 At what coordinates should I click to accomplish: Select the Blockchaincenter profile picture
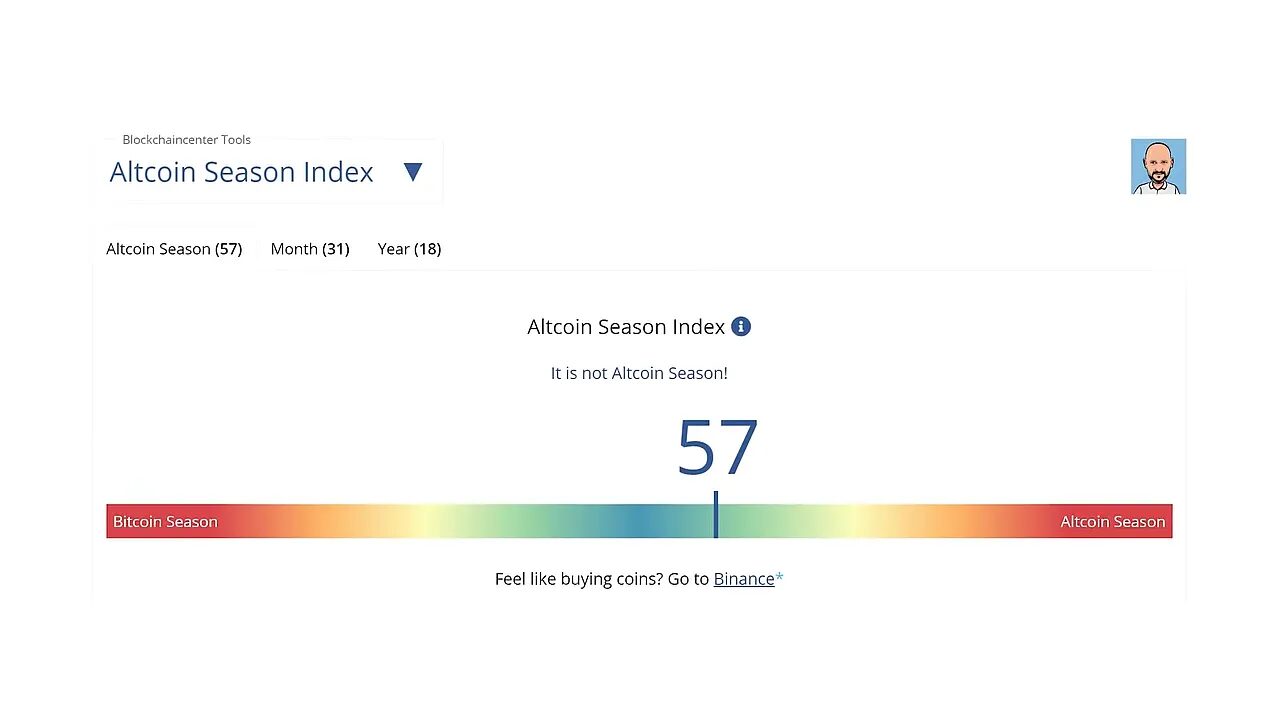click(x=1158, y=166)
